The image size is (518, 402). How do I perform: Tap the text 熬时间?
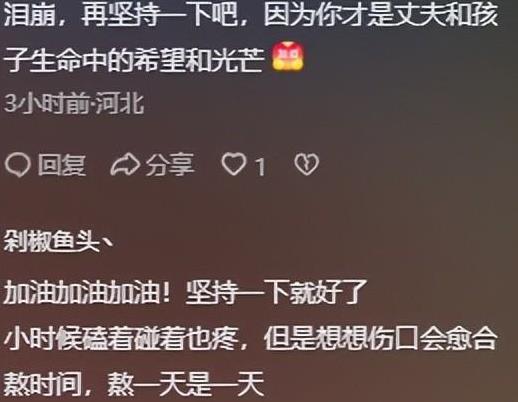pos(42,385)
